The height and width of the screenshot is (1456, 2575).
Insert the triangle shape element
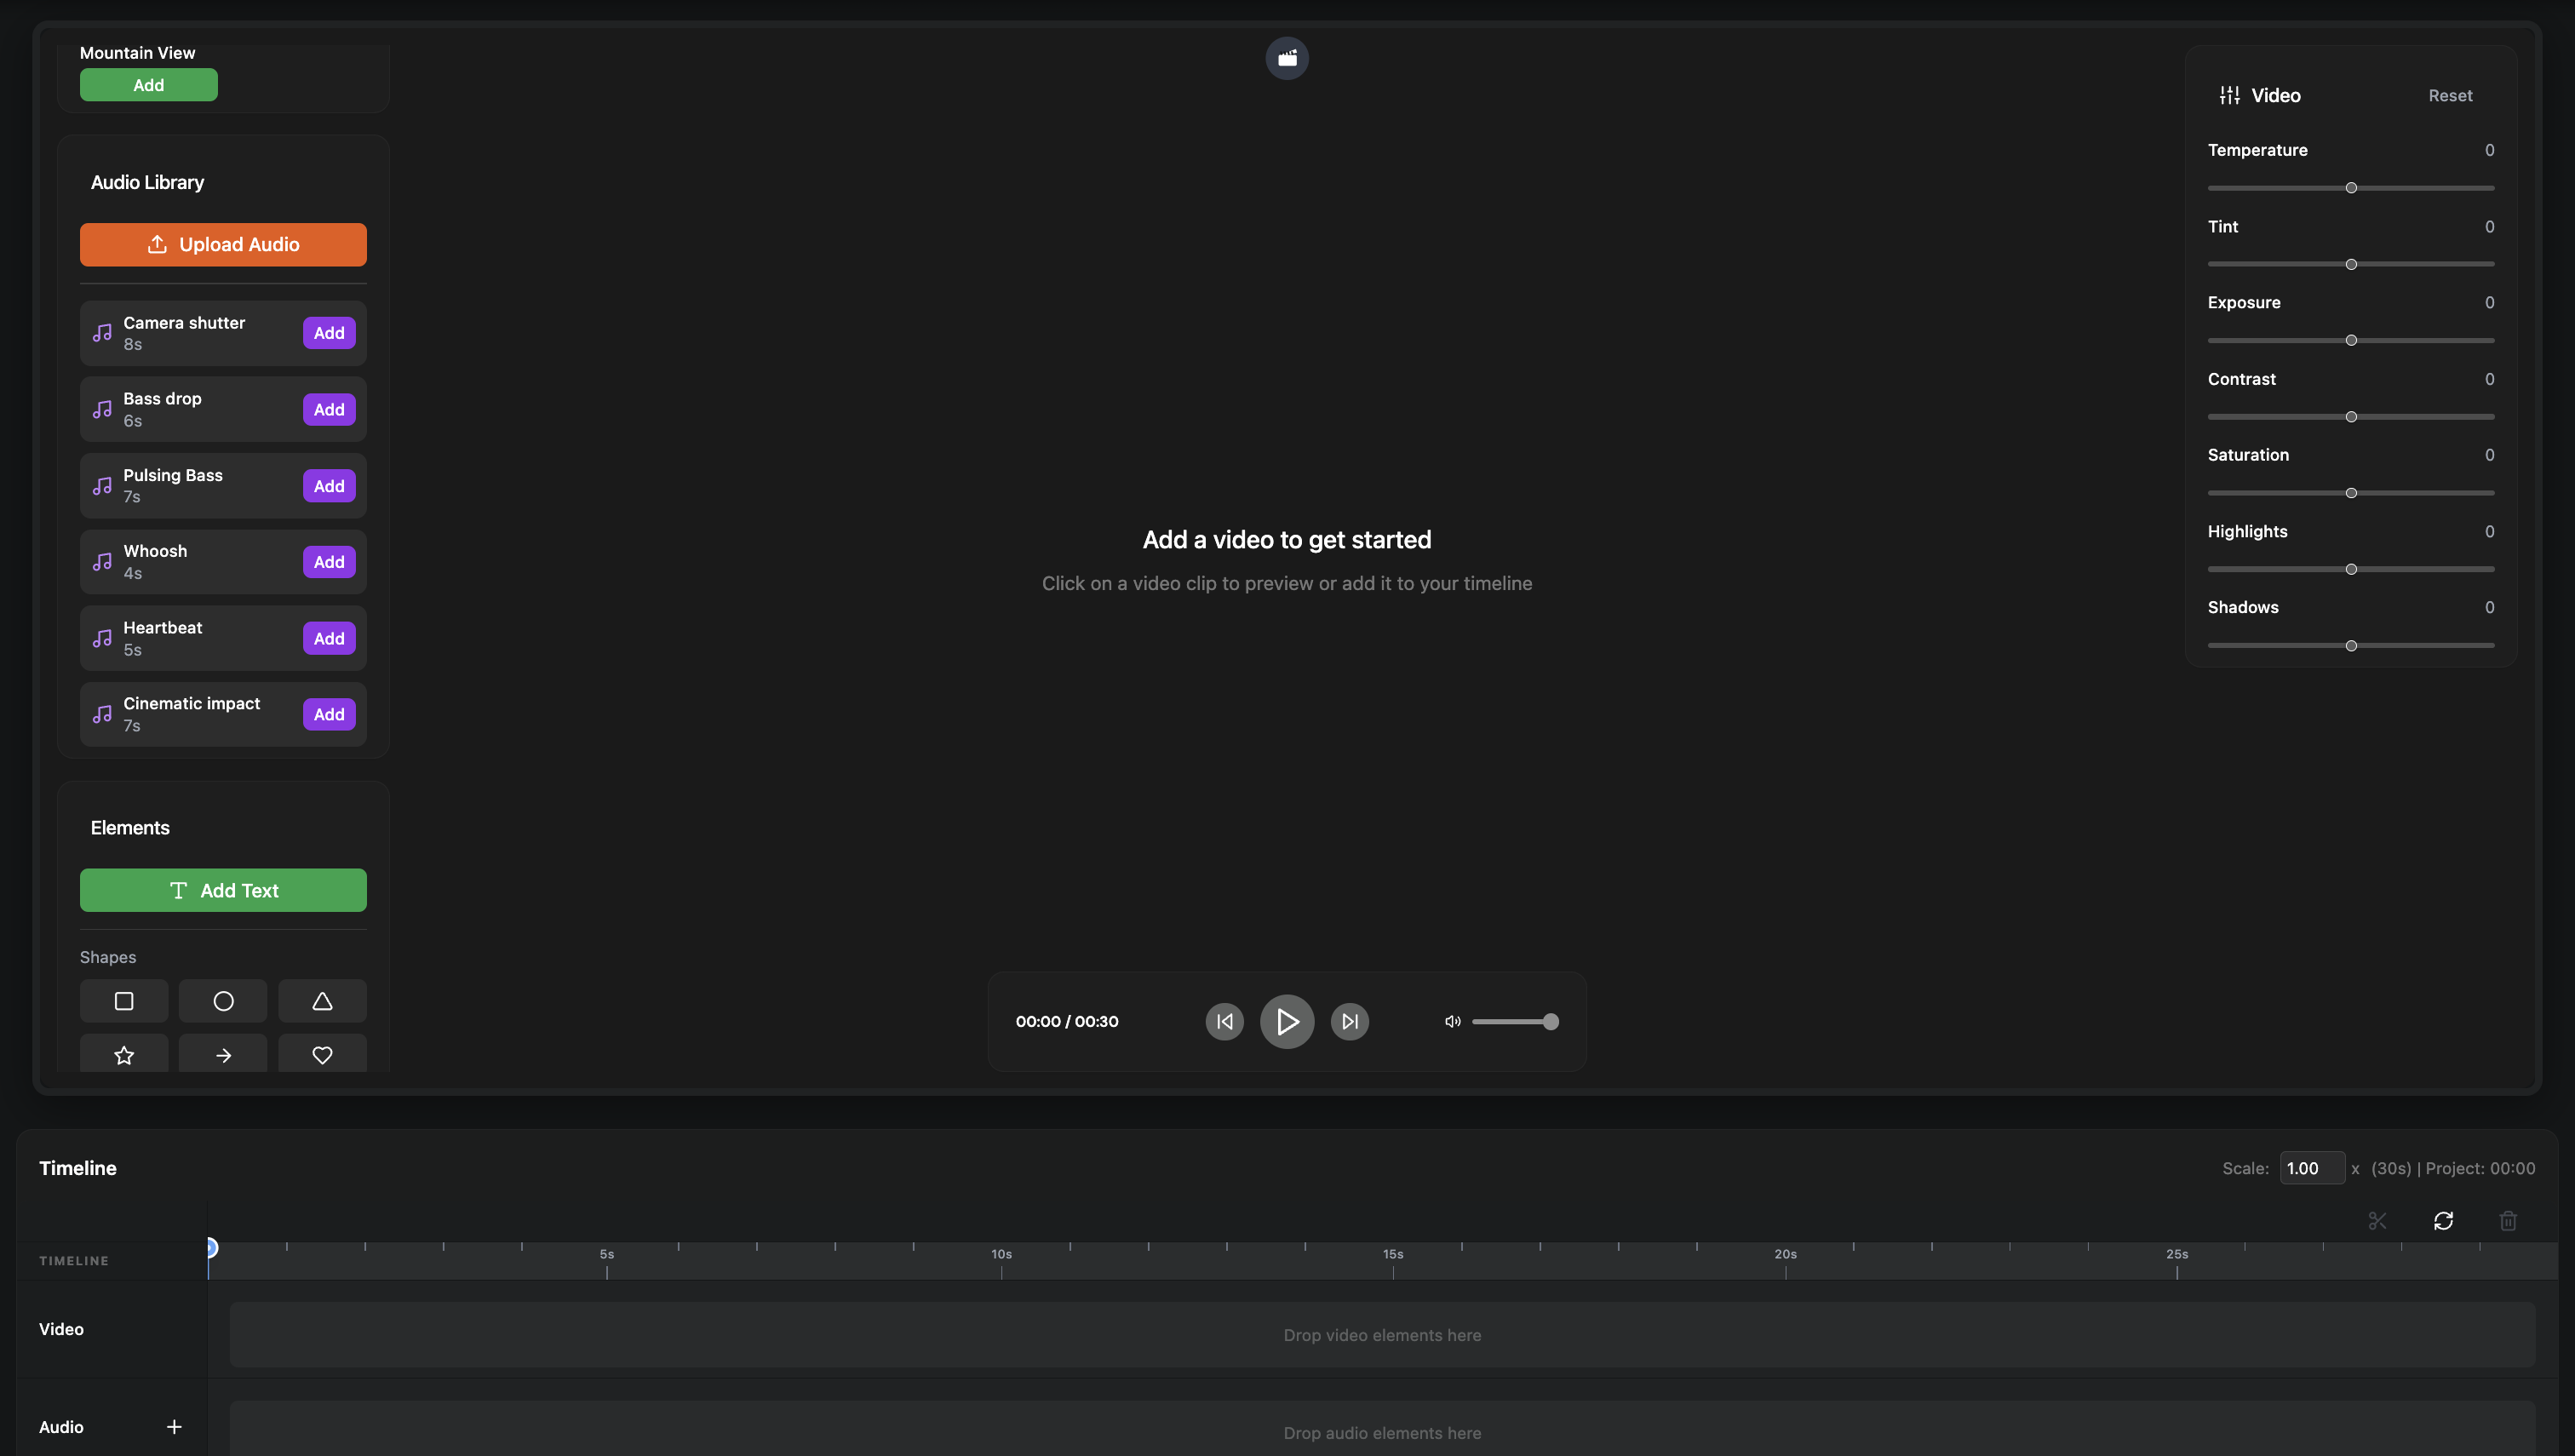tap(322, 1001)
